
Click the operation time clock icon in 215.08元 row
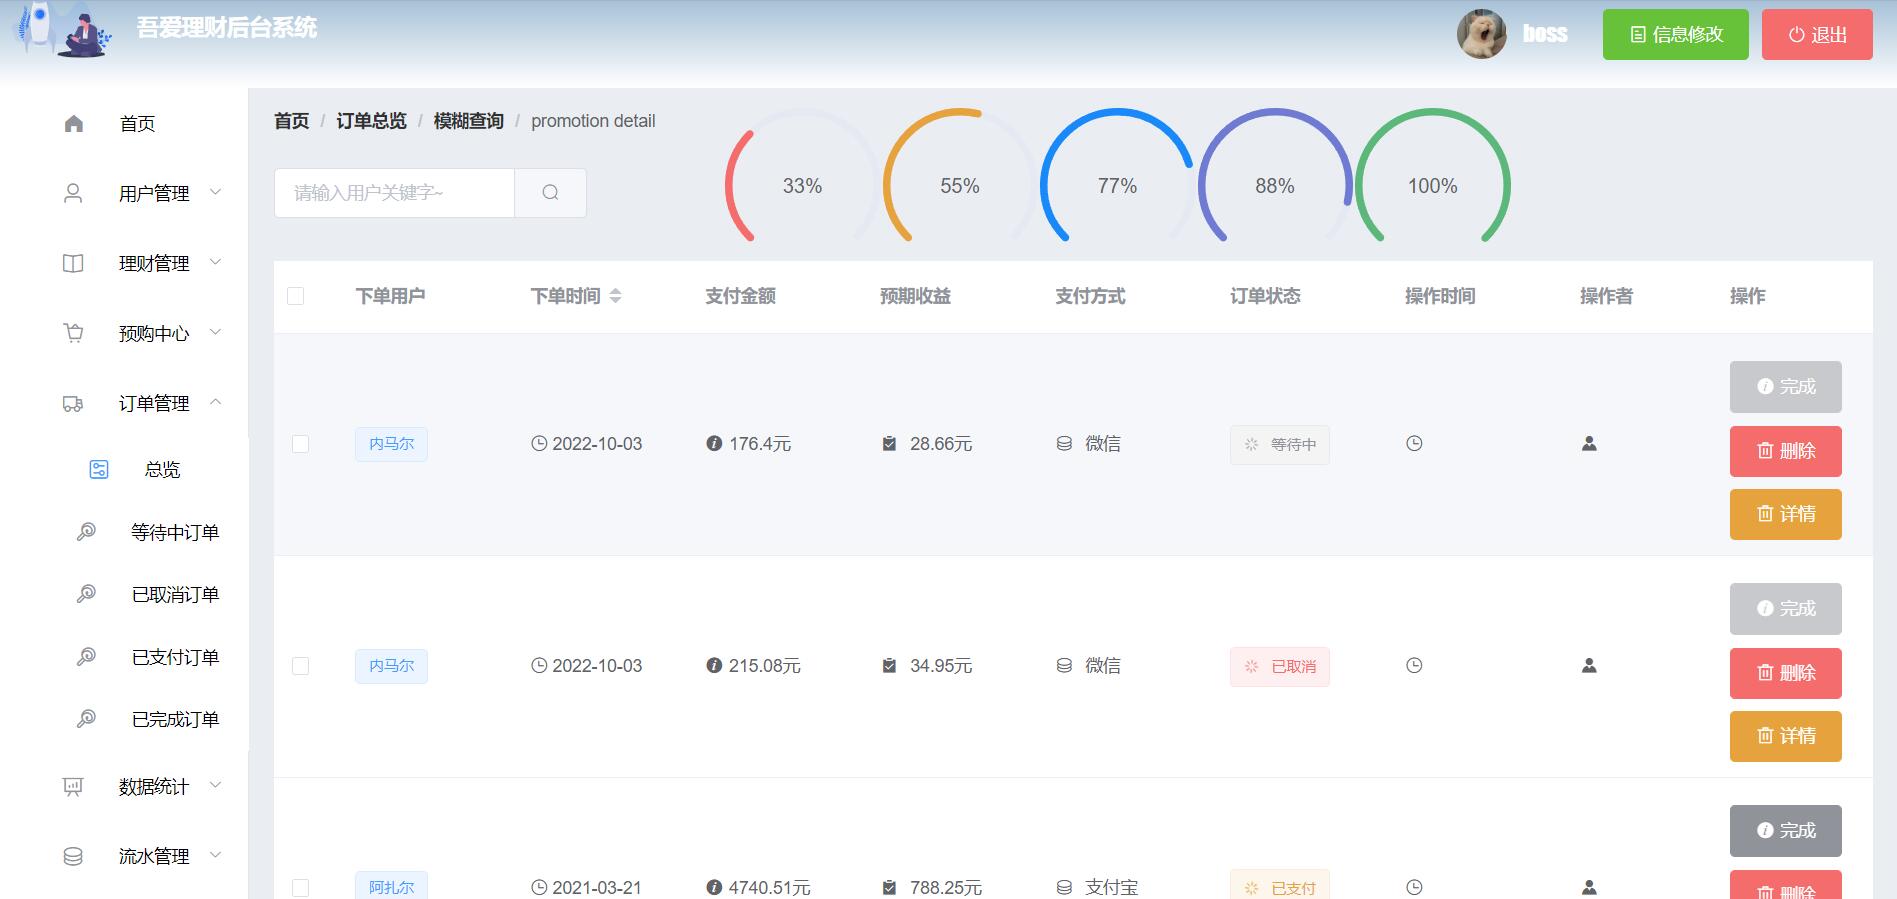tap(1414, 665)
